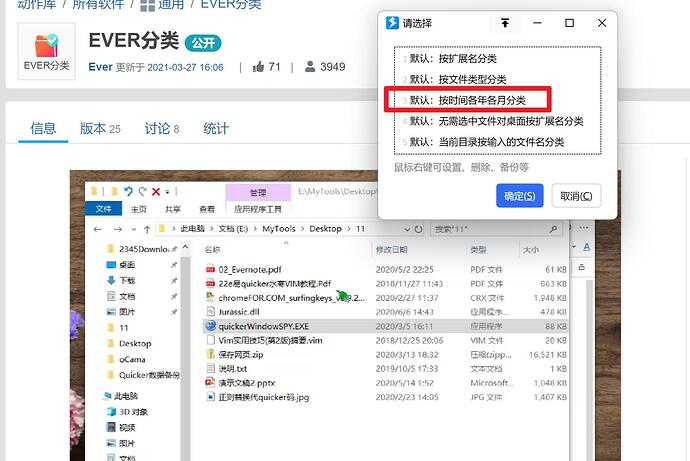Sort by 大小 column header

(x=531, y=250)
